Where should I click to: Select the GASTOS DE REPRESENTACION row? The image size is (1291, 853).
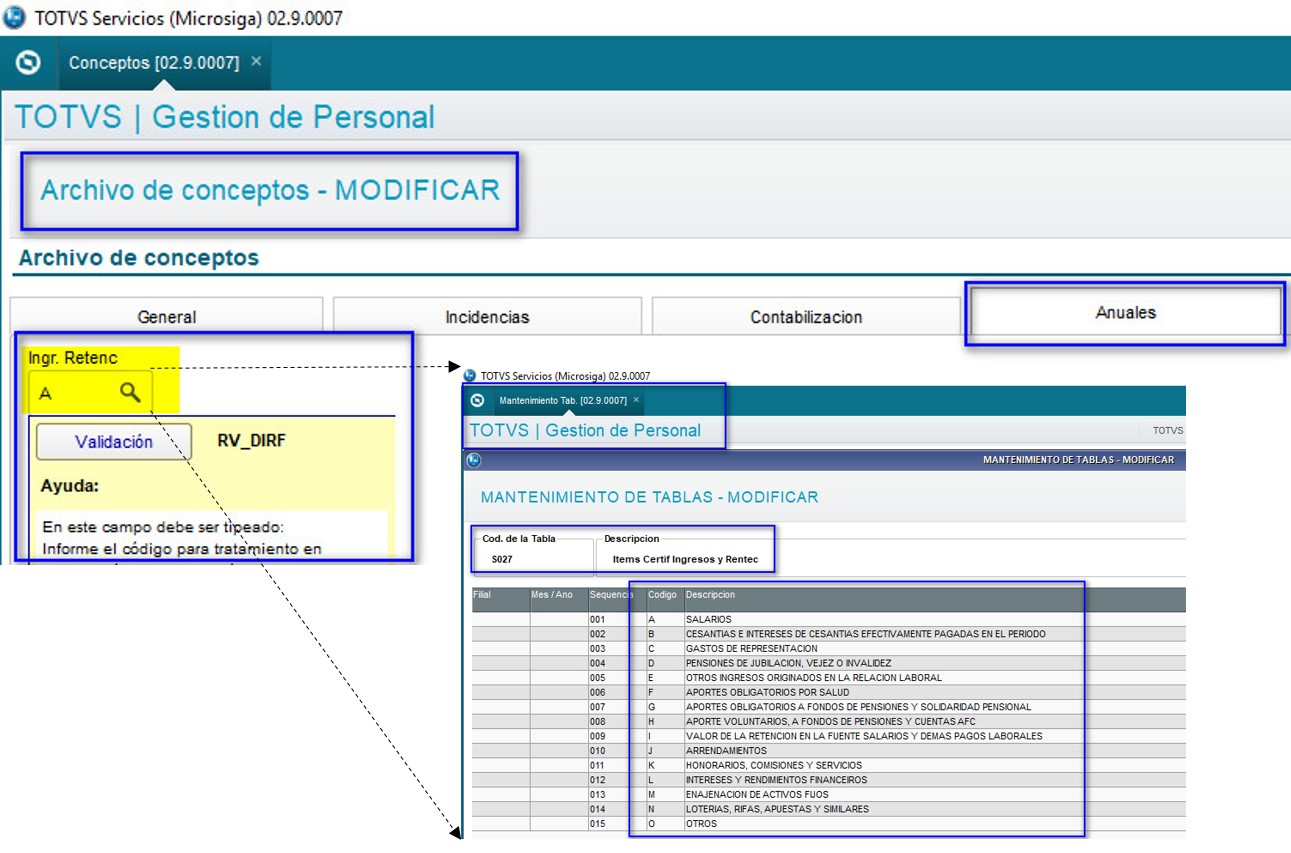[x=829, y=649]
